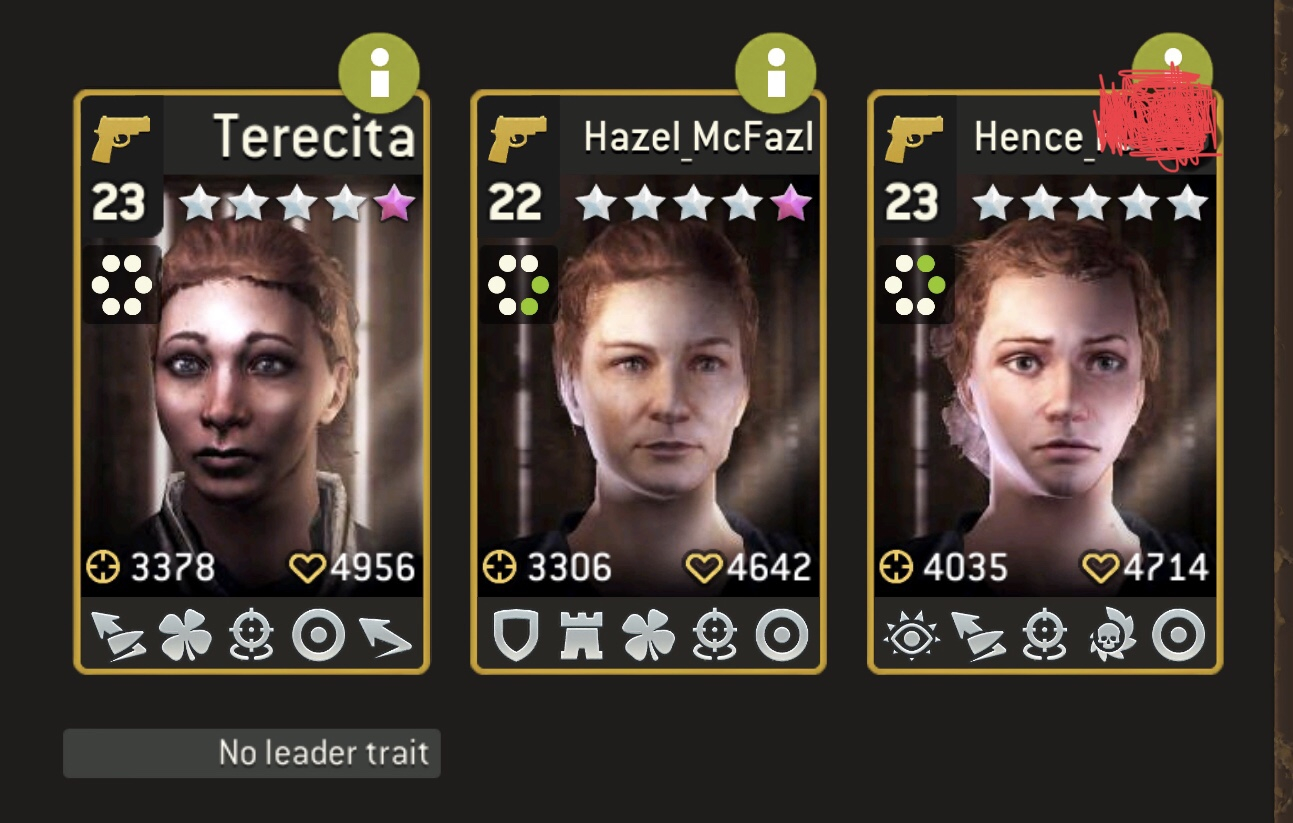Image resolution: width=1293 pixels, height=823 pixels.
Task: Click the eye trait icon on Hence's card
Action: (909, 635)
